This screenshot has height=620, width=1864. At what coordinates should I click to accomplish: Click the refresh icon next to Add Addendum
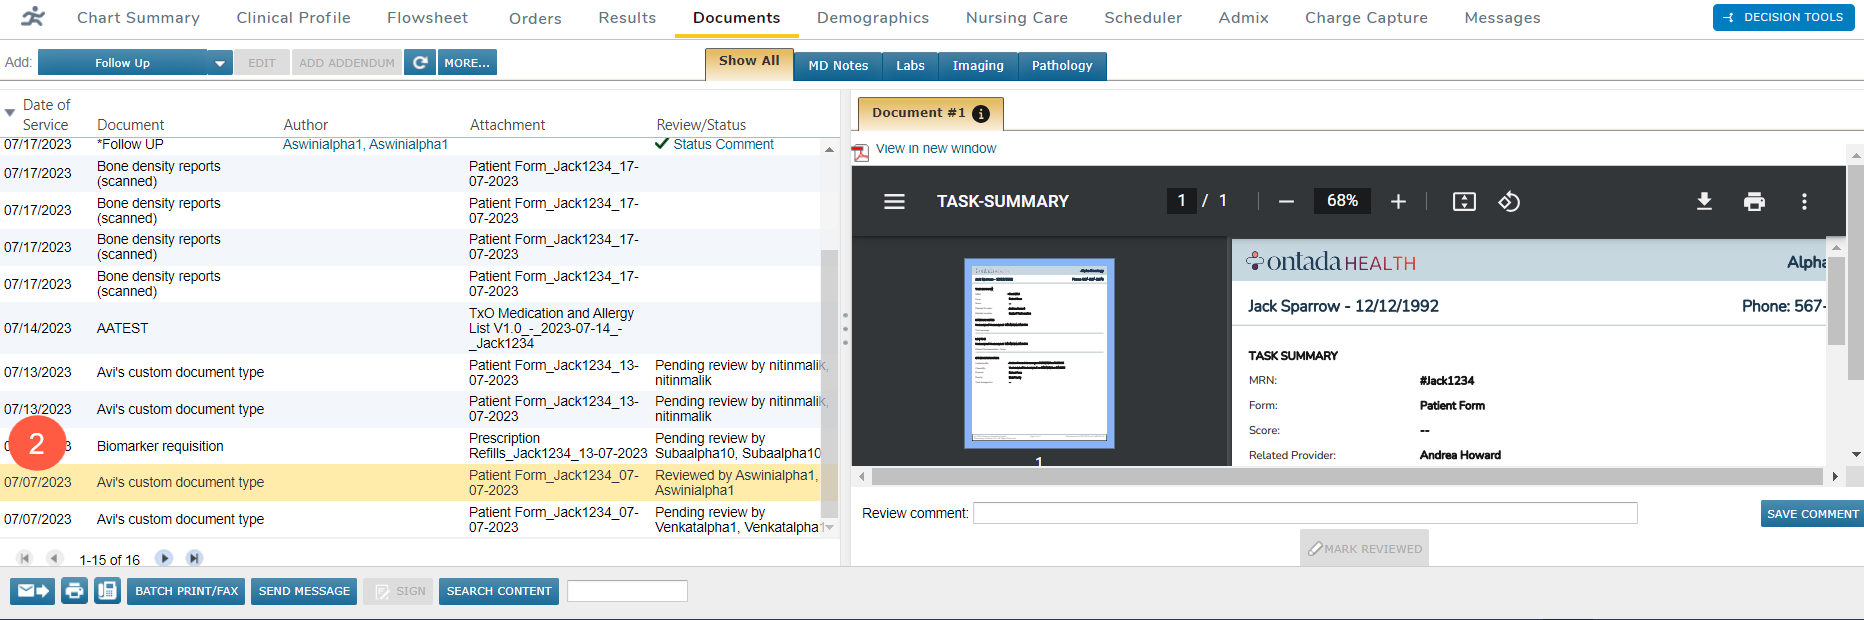click(420, 63)
